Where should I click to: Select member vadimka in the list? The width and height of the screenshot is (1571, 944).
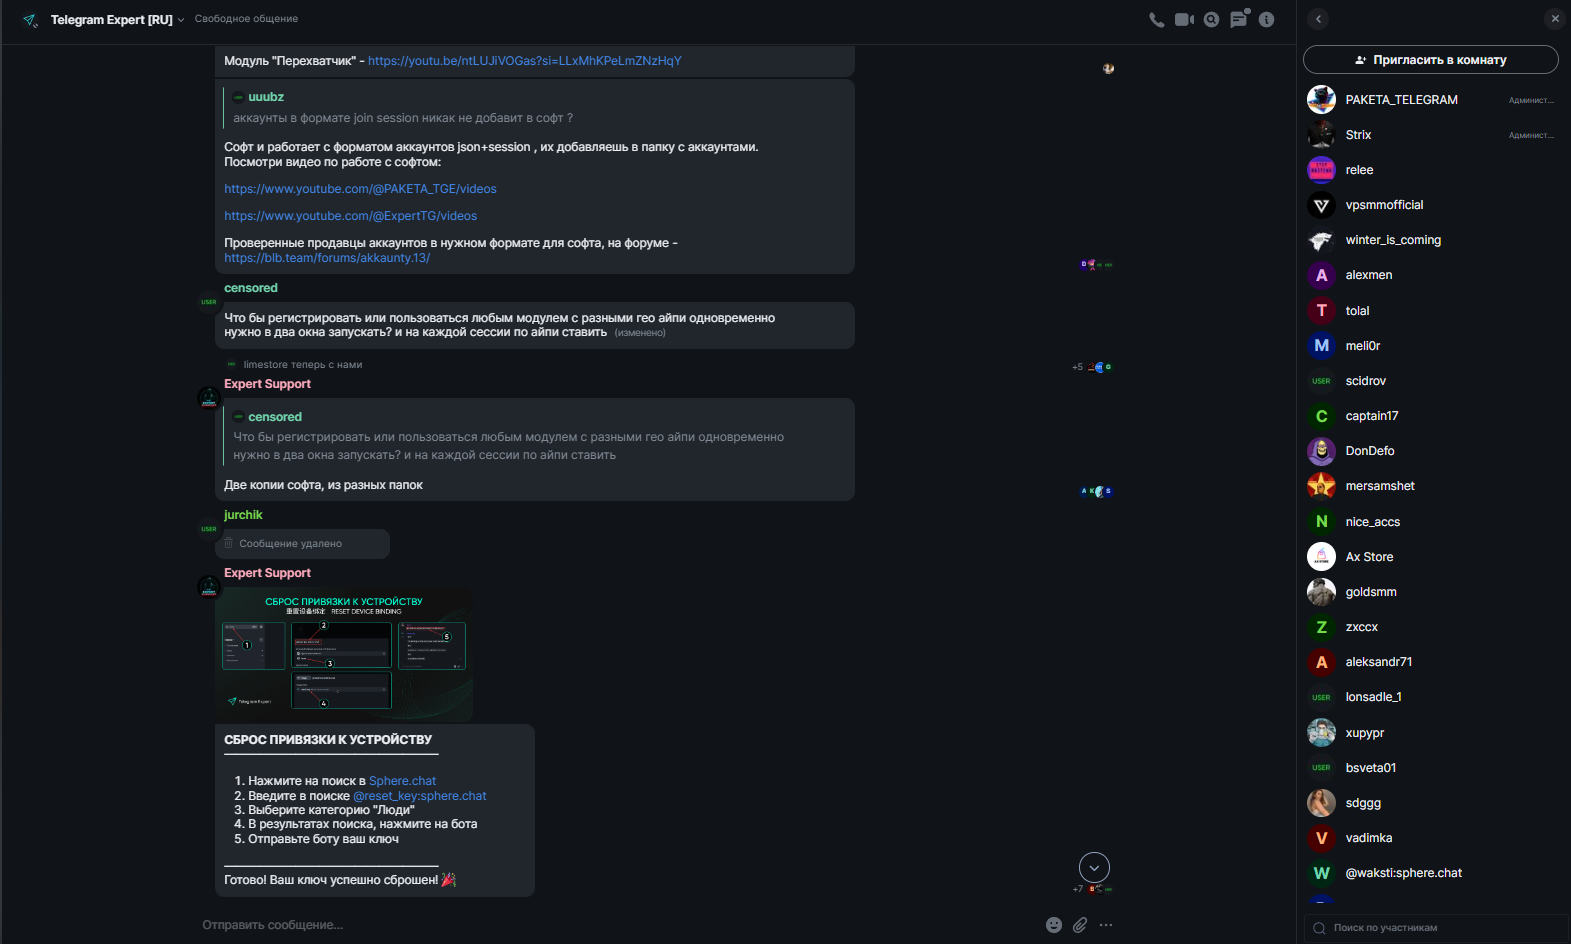click(x=1432, y=838)
